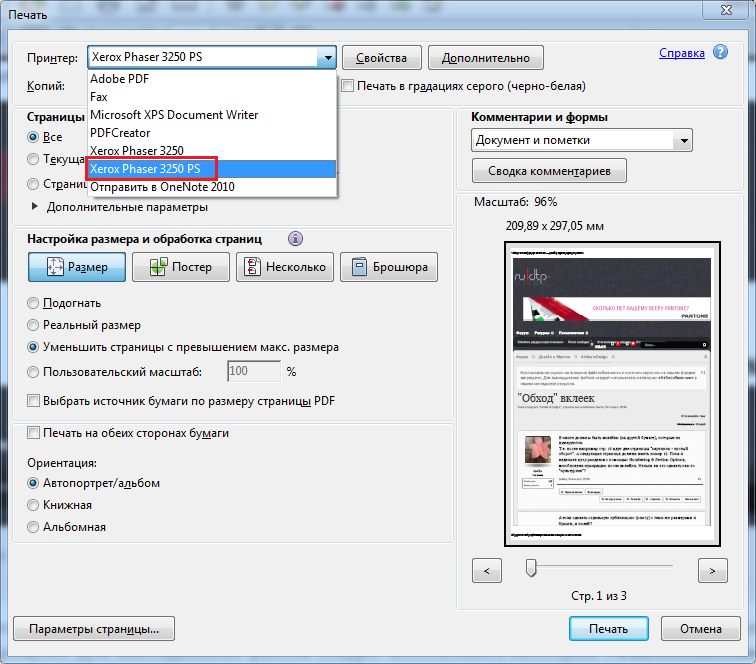The image size is (756, 664).
Task: Click the document preview thumbnail
Action: (612, 394)
